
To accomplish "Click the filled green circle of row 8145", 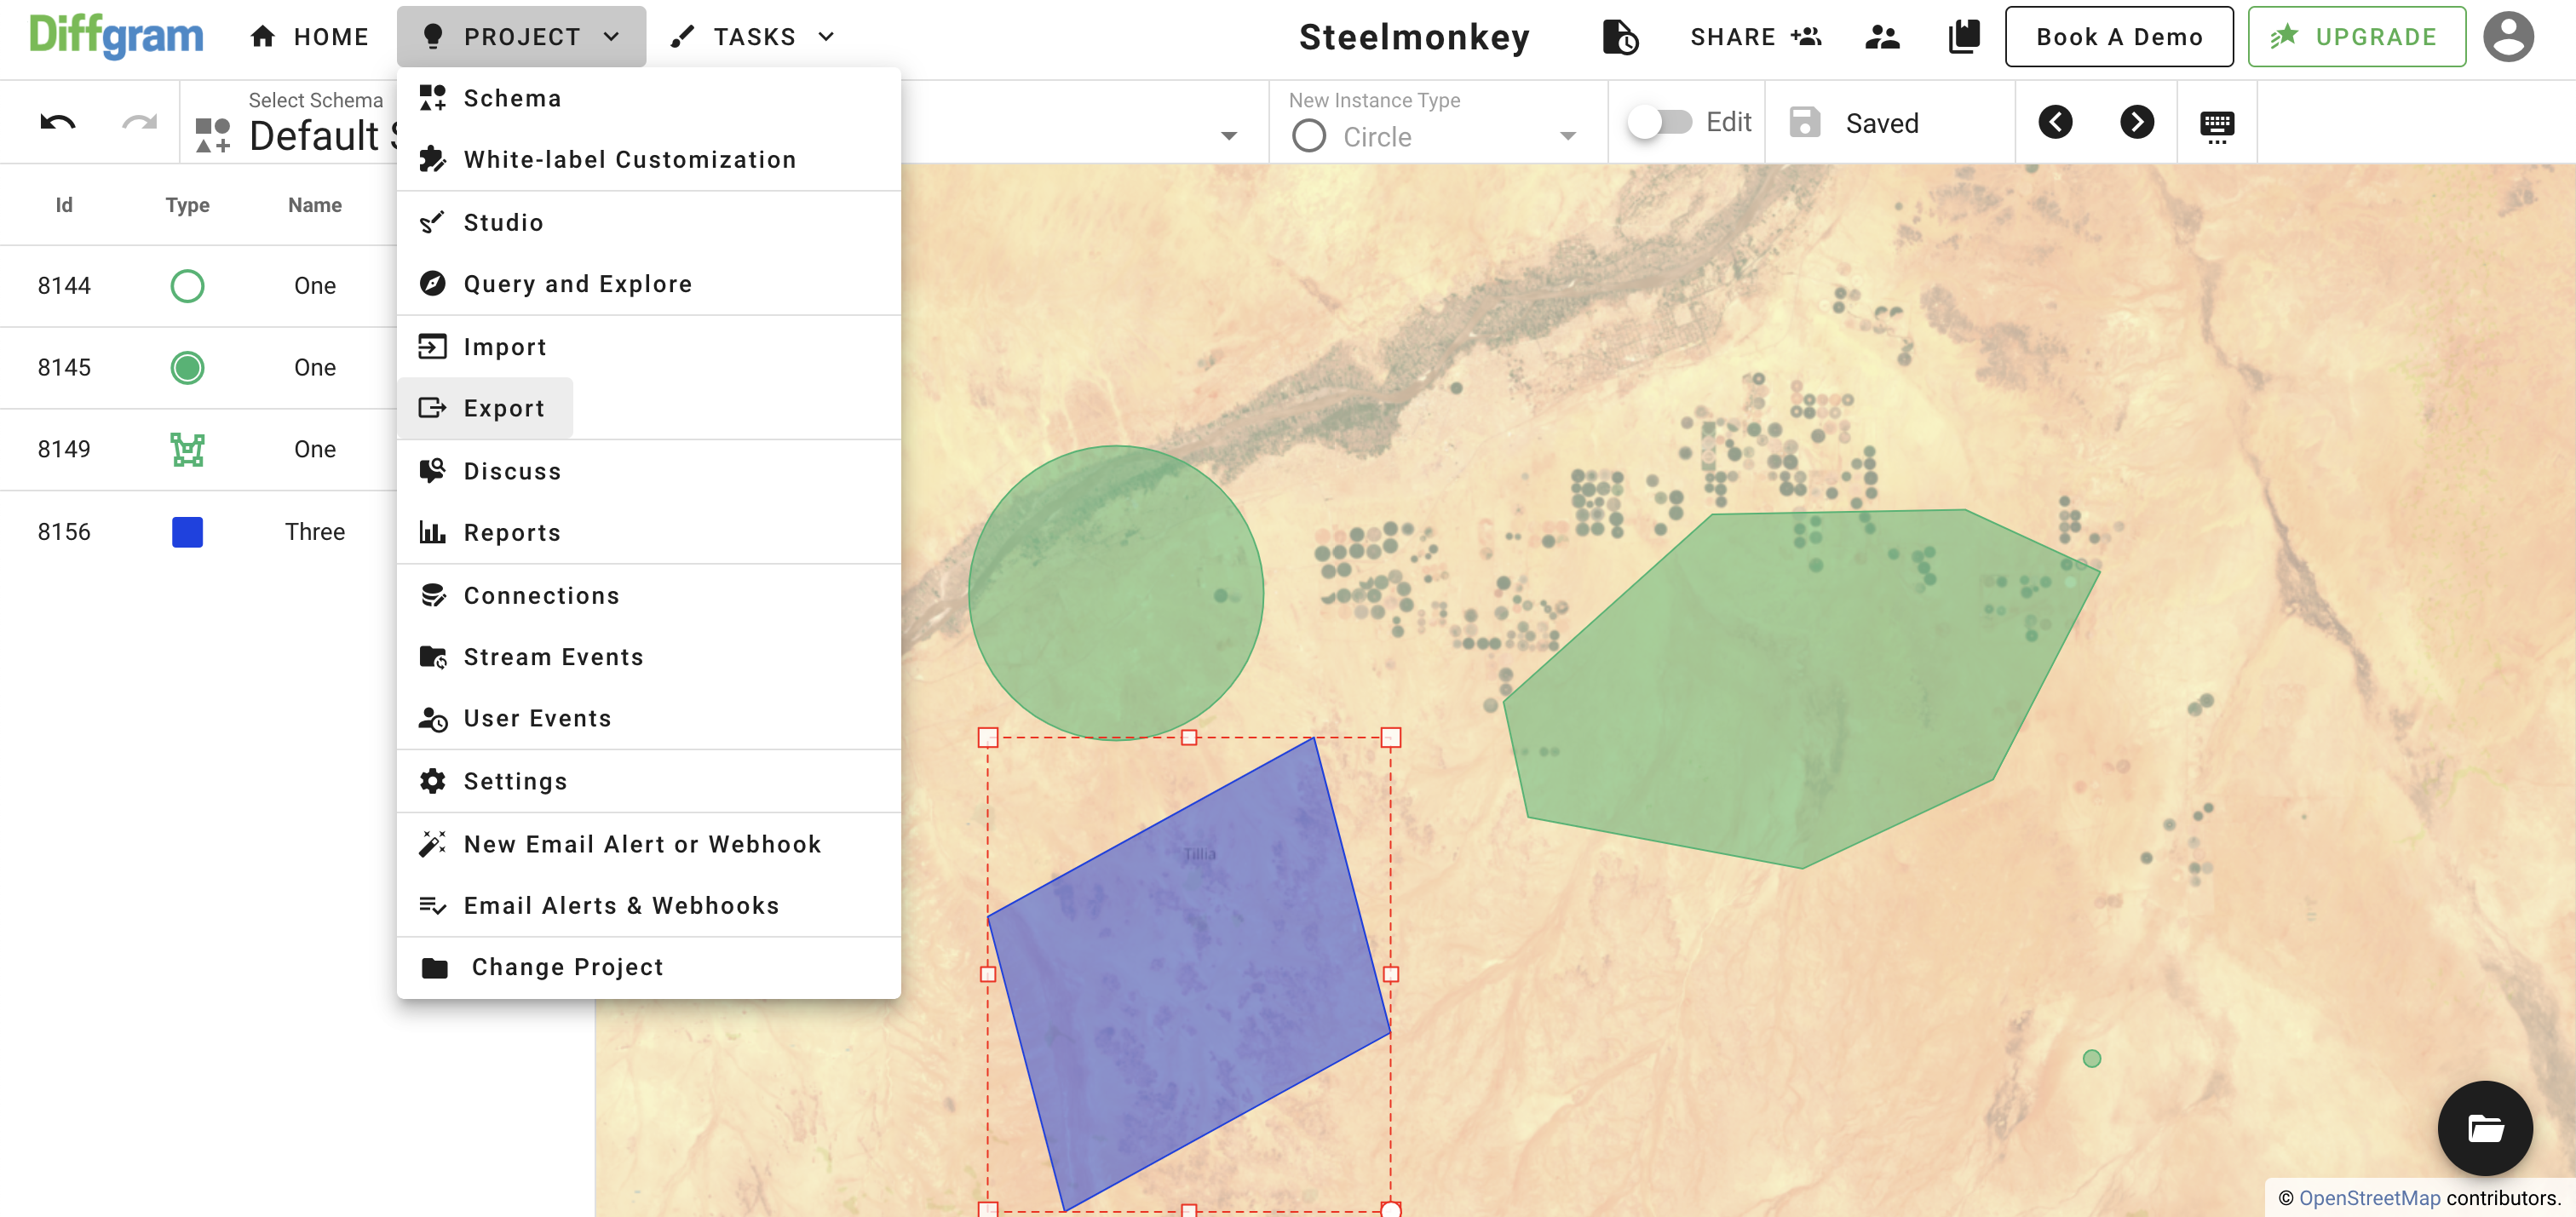I will tap(187, 368).
